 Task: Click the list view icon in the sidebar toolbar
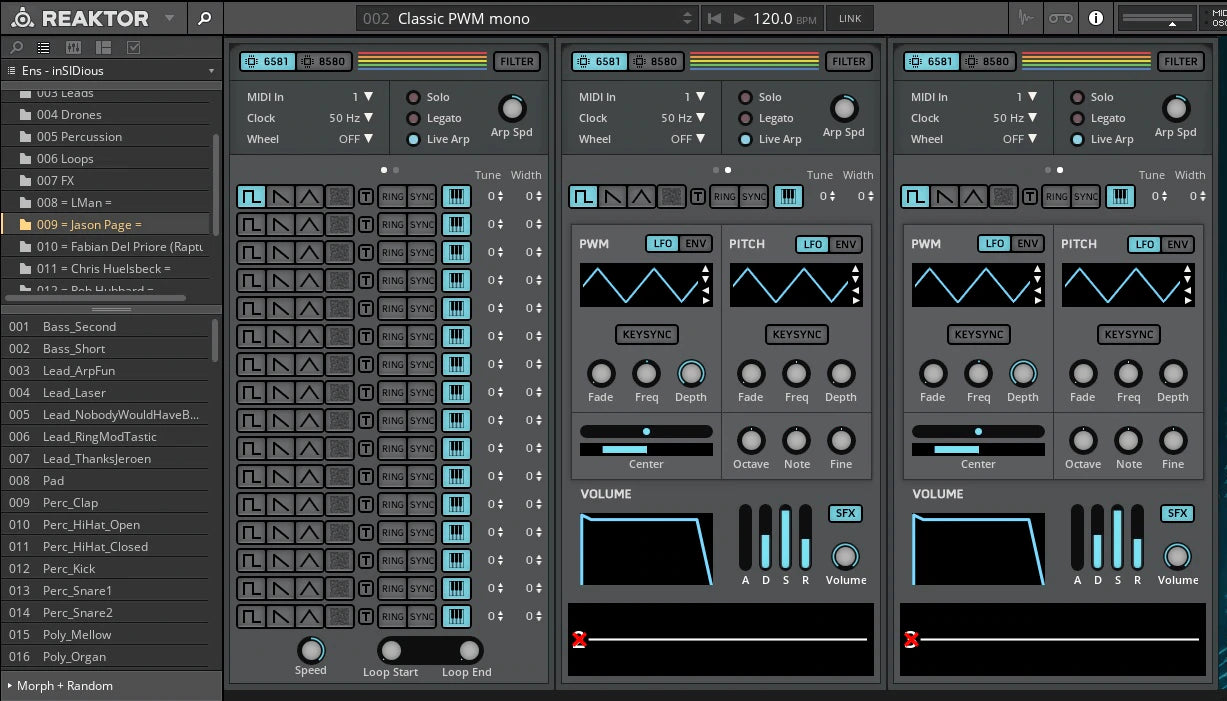tap(43, 47)
